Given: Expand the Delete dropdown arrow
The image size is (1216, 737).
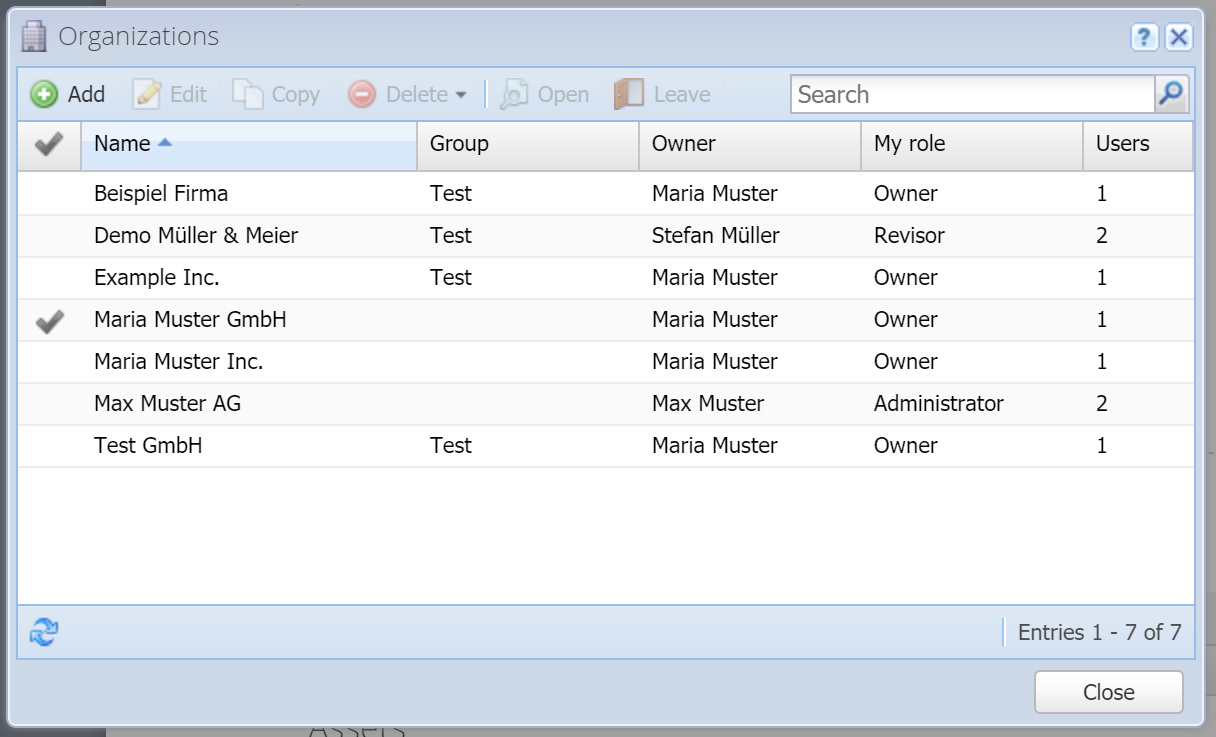Looking at the screenshot, I should click(x=460, y=95).
